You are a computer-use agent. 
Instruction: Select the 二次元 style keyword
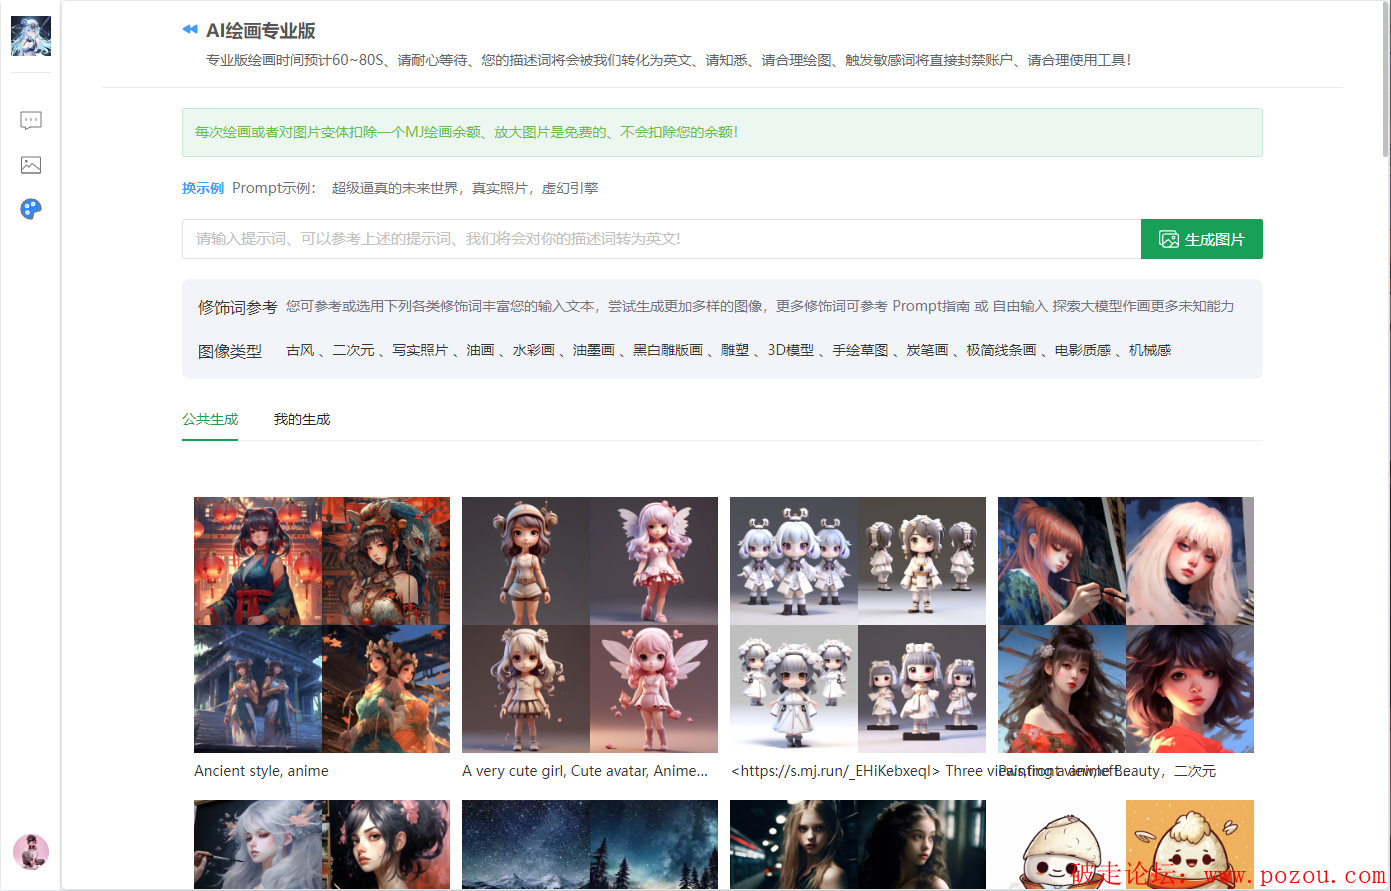[x=353, y=350]
